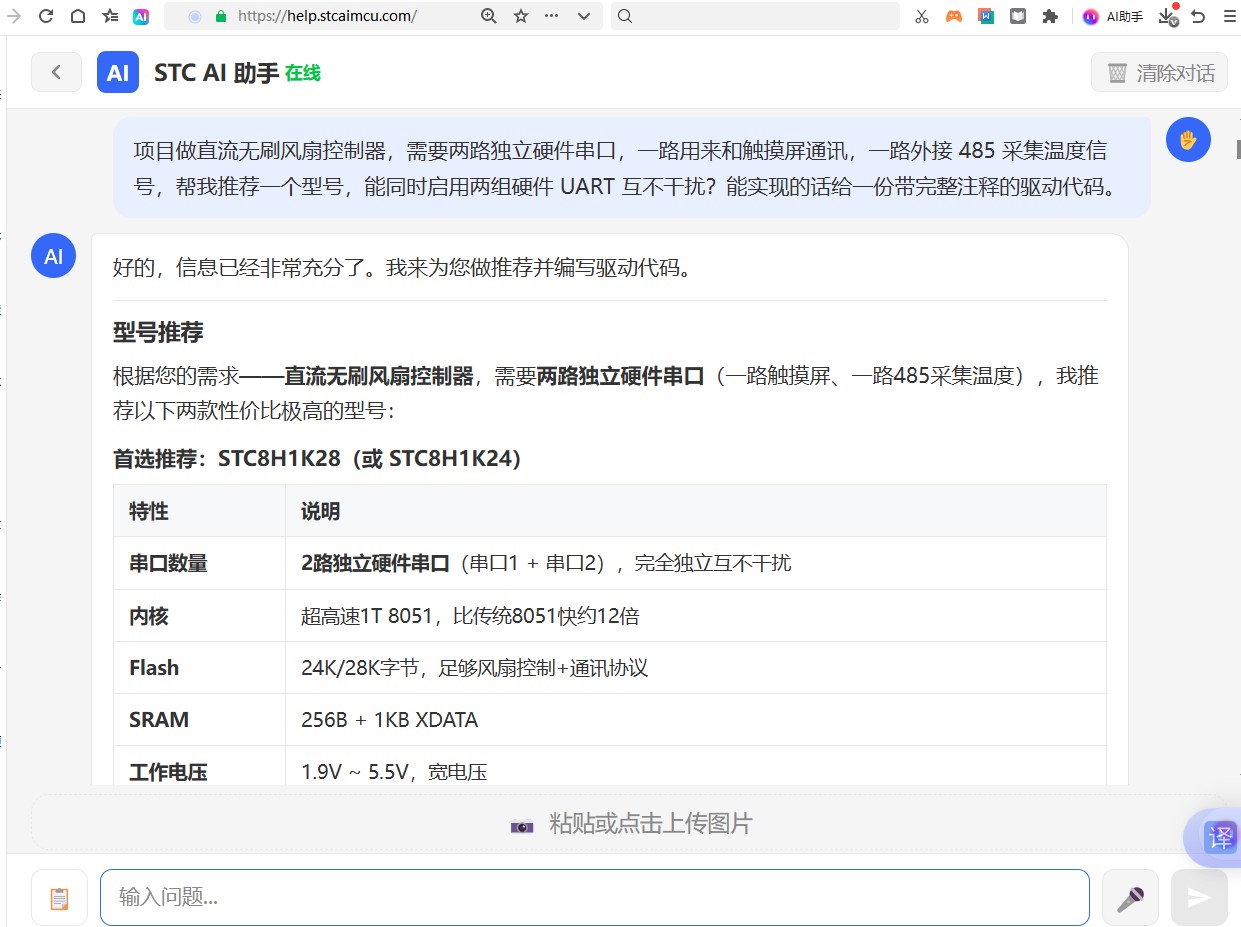Screen dimensions: 1241x927
Task: Click the browser search box
Action: pyautogui.click(x=755, y=16)
